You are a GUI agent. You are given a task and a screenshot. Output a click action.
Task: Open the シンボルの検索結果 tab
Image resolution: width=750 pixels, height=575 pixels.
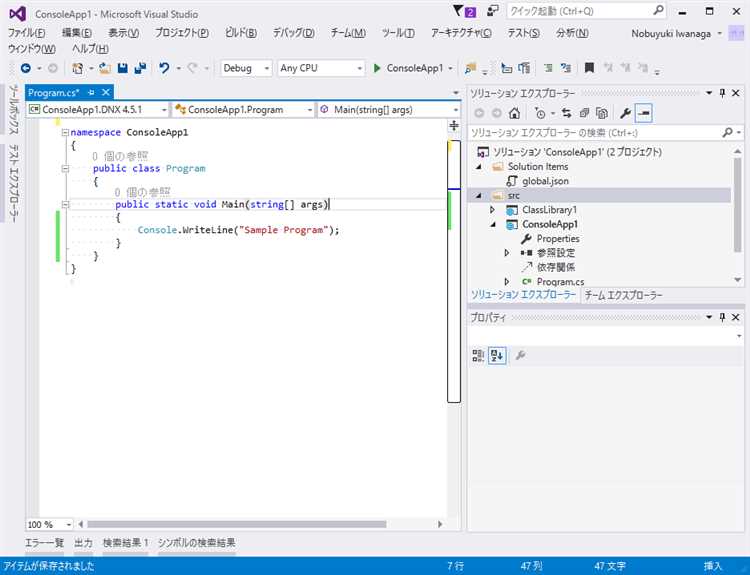pyautogui.click(x=197, y=542)
